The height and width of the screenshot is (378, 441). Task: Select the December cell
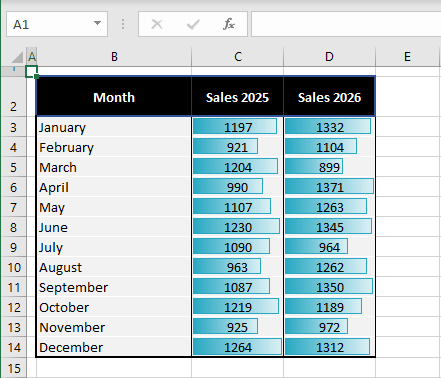point(114,347)
